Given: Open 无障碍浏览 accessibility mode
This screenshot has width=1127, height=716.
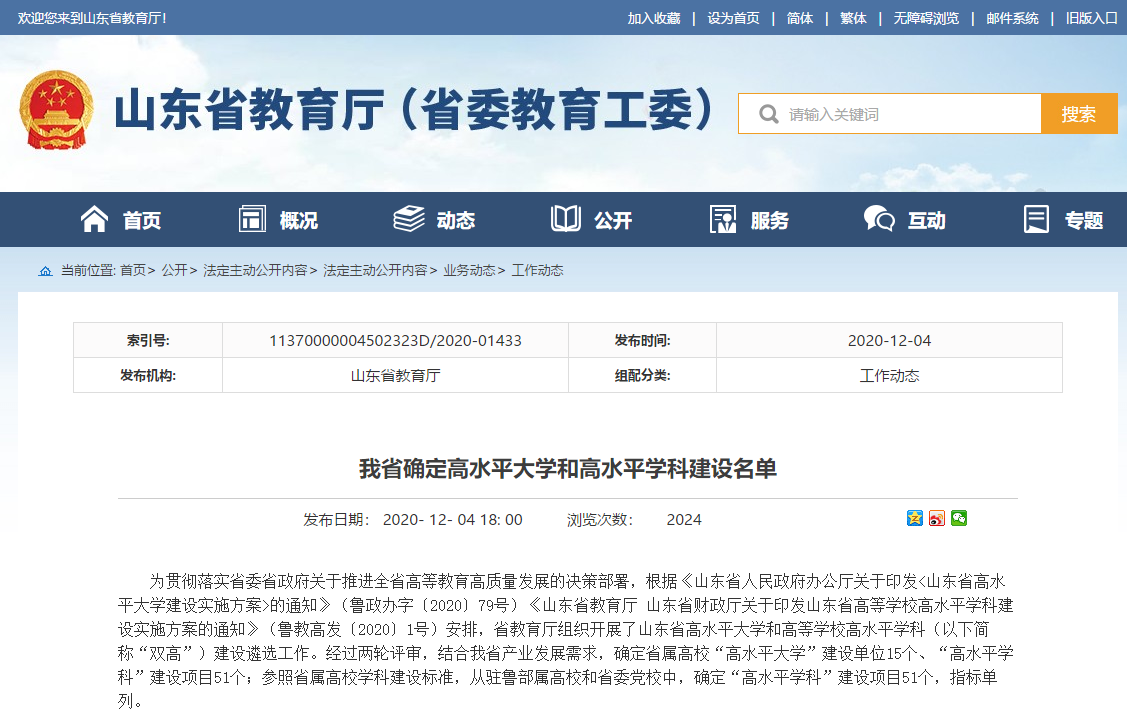Looking at the screenshot, I should pyautogui.click(x=926, y=18).
